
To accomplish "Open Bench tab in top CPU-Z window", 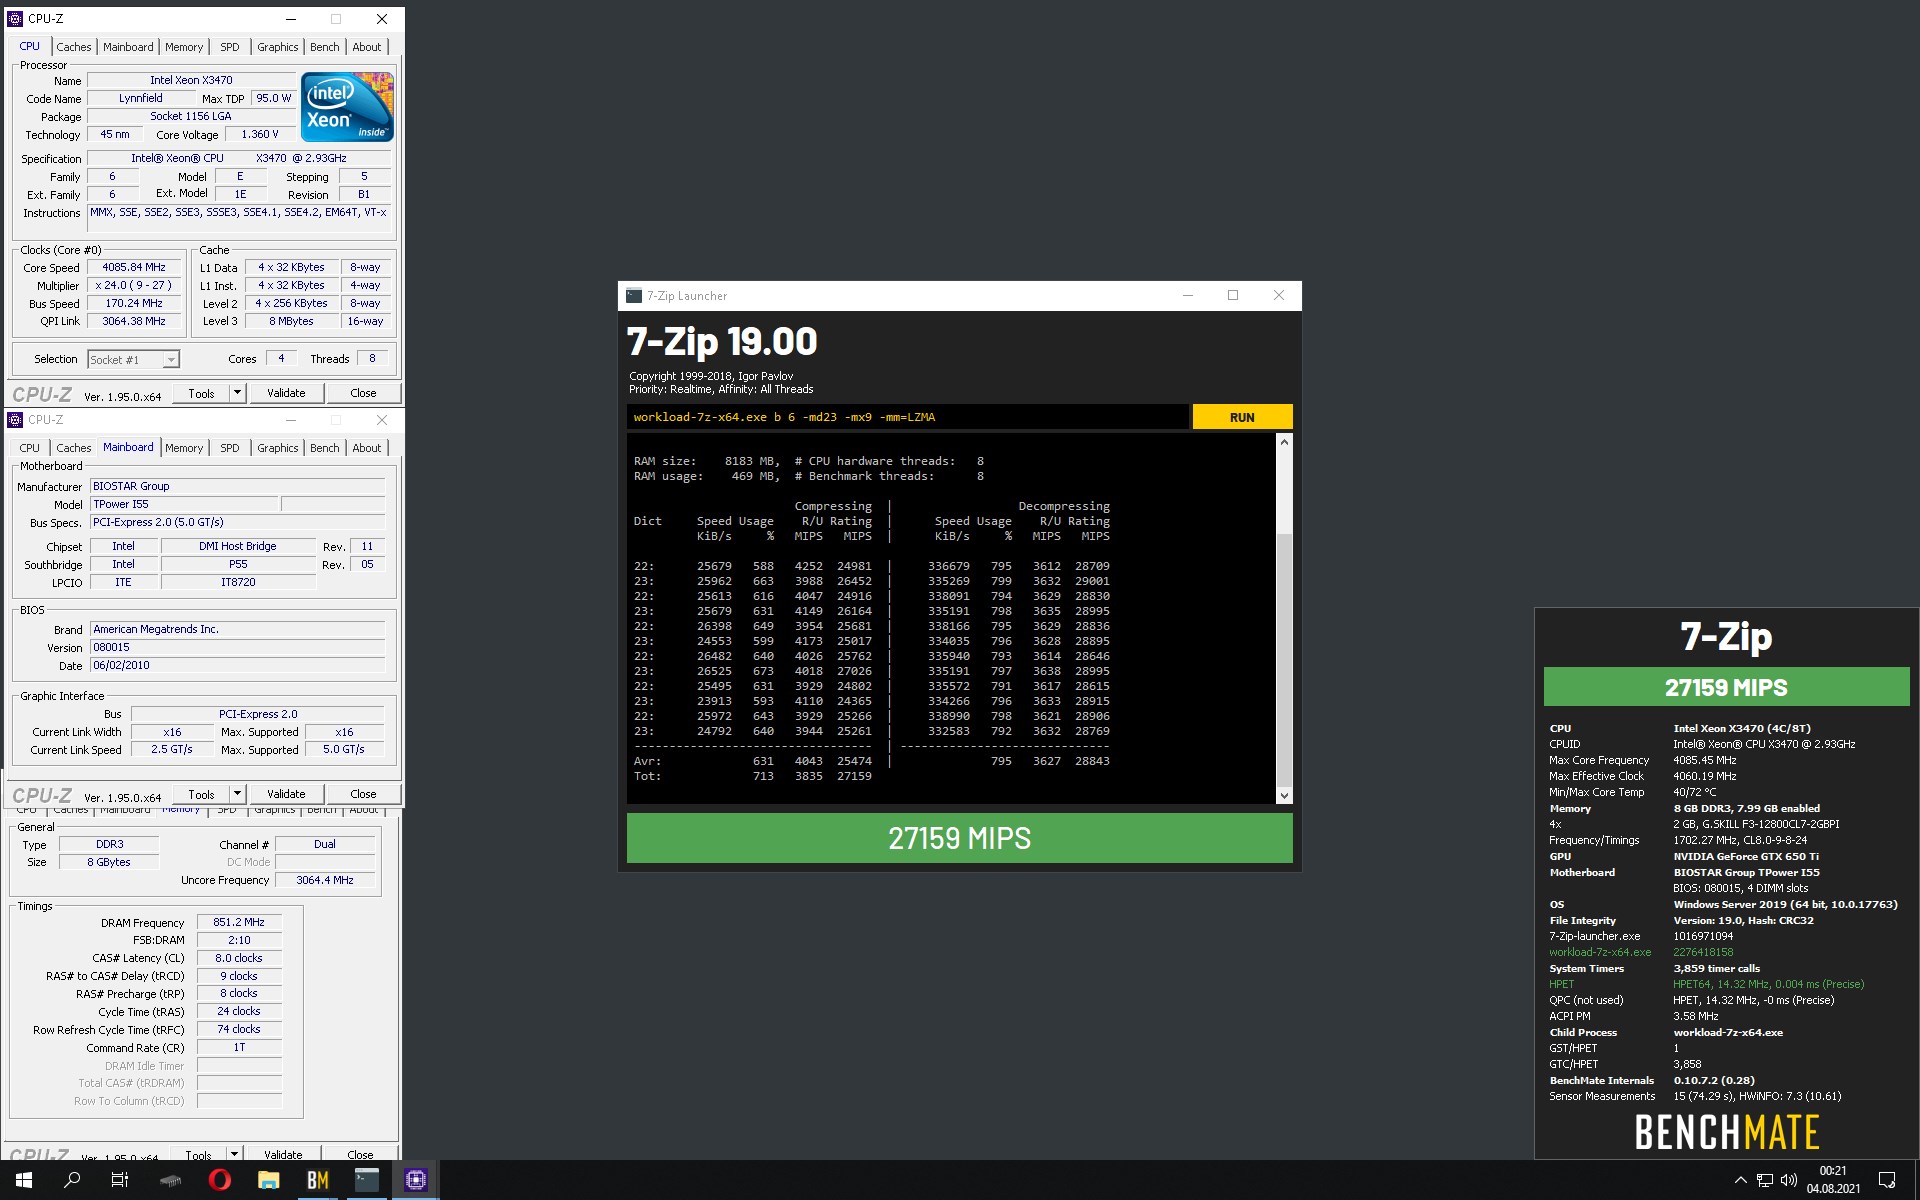I will 324,47.
